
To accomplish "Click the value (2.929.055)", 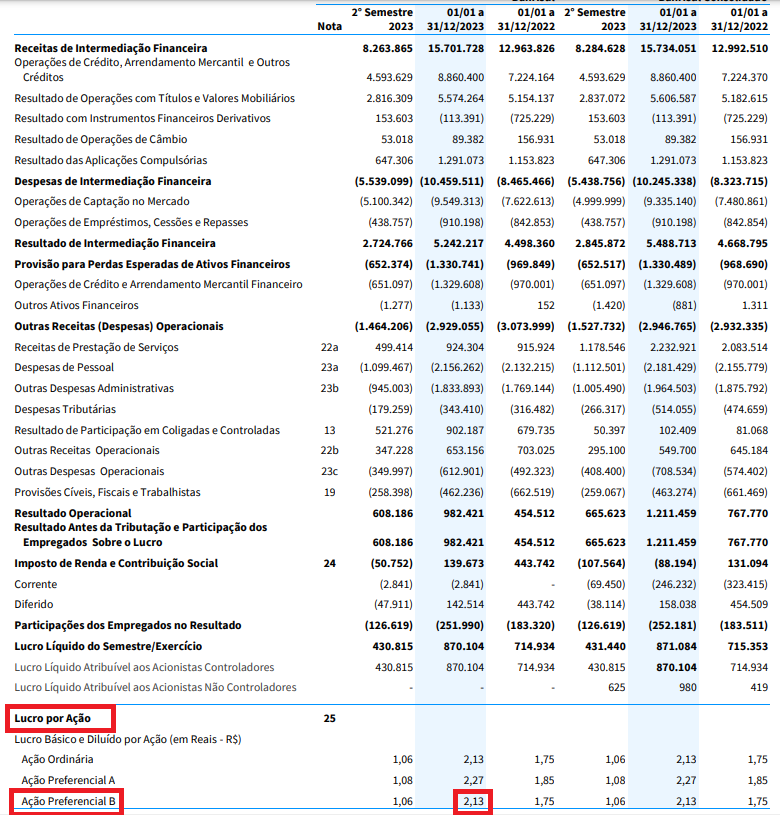I will [455, 326].
